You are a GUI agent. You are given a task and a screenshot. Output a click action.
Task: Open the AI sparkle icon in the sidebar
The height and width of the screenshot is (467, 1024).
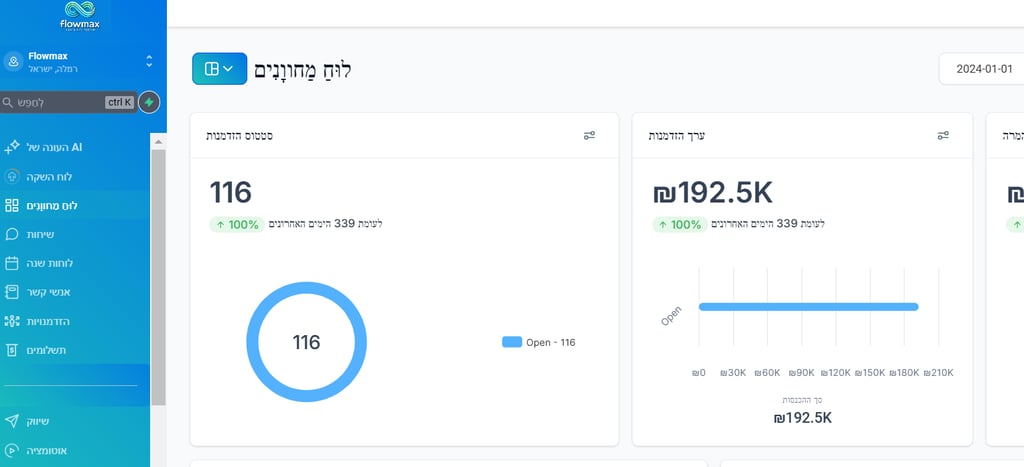point(12,148)
